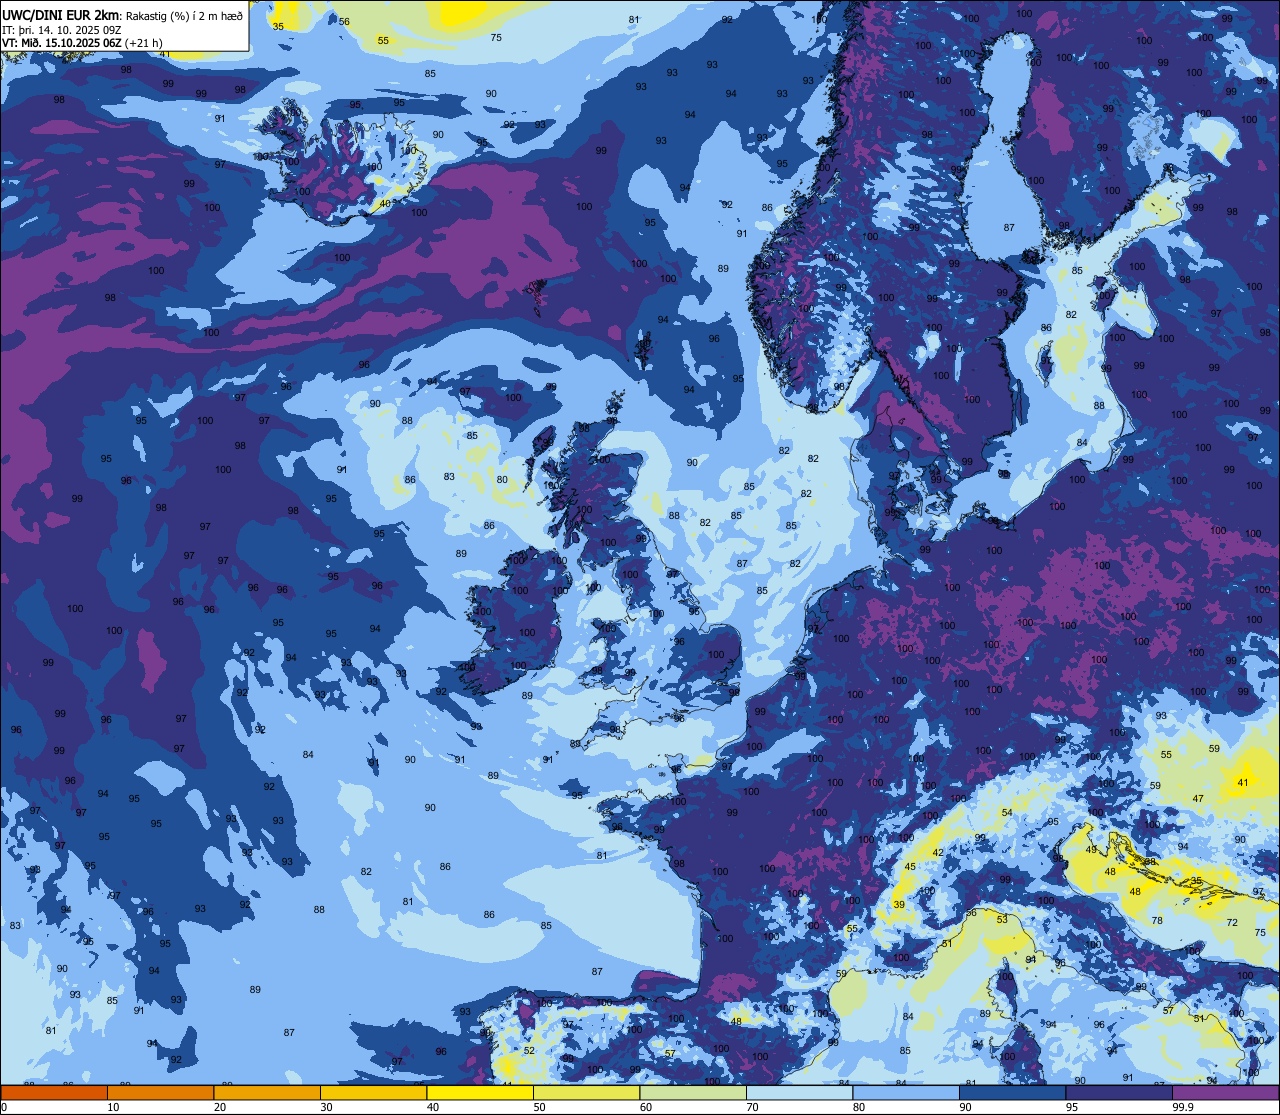The height and width of the screenshot is (1115, 1280).
Task: Click the 50–60 pale yellow legend swatch
Action: 586,1092
